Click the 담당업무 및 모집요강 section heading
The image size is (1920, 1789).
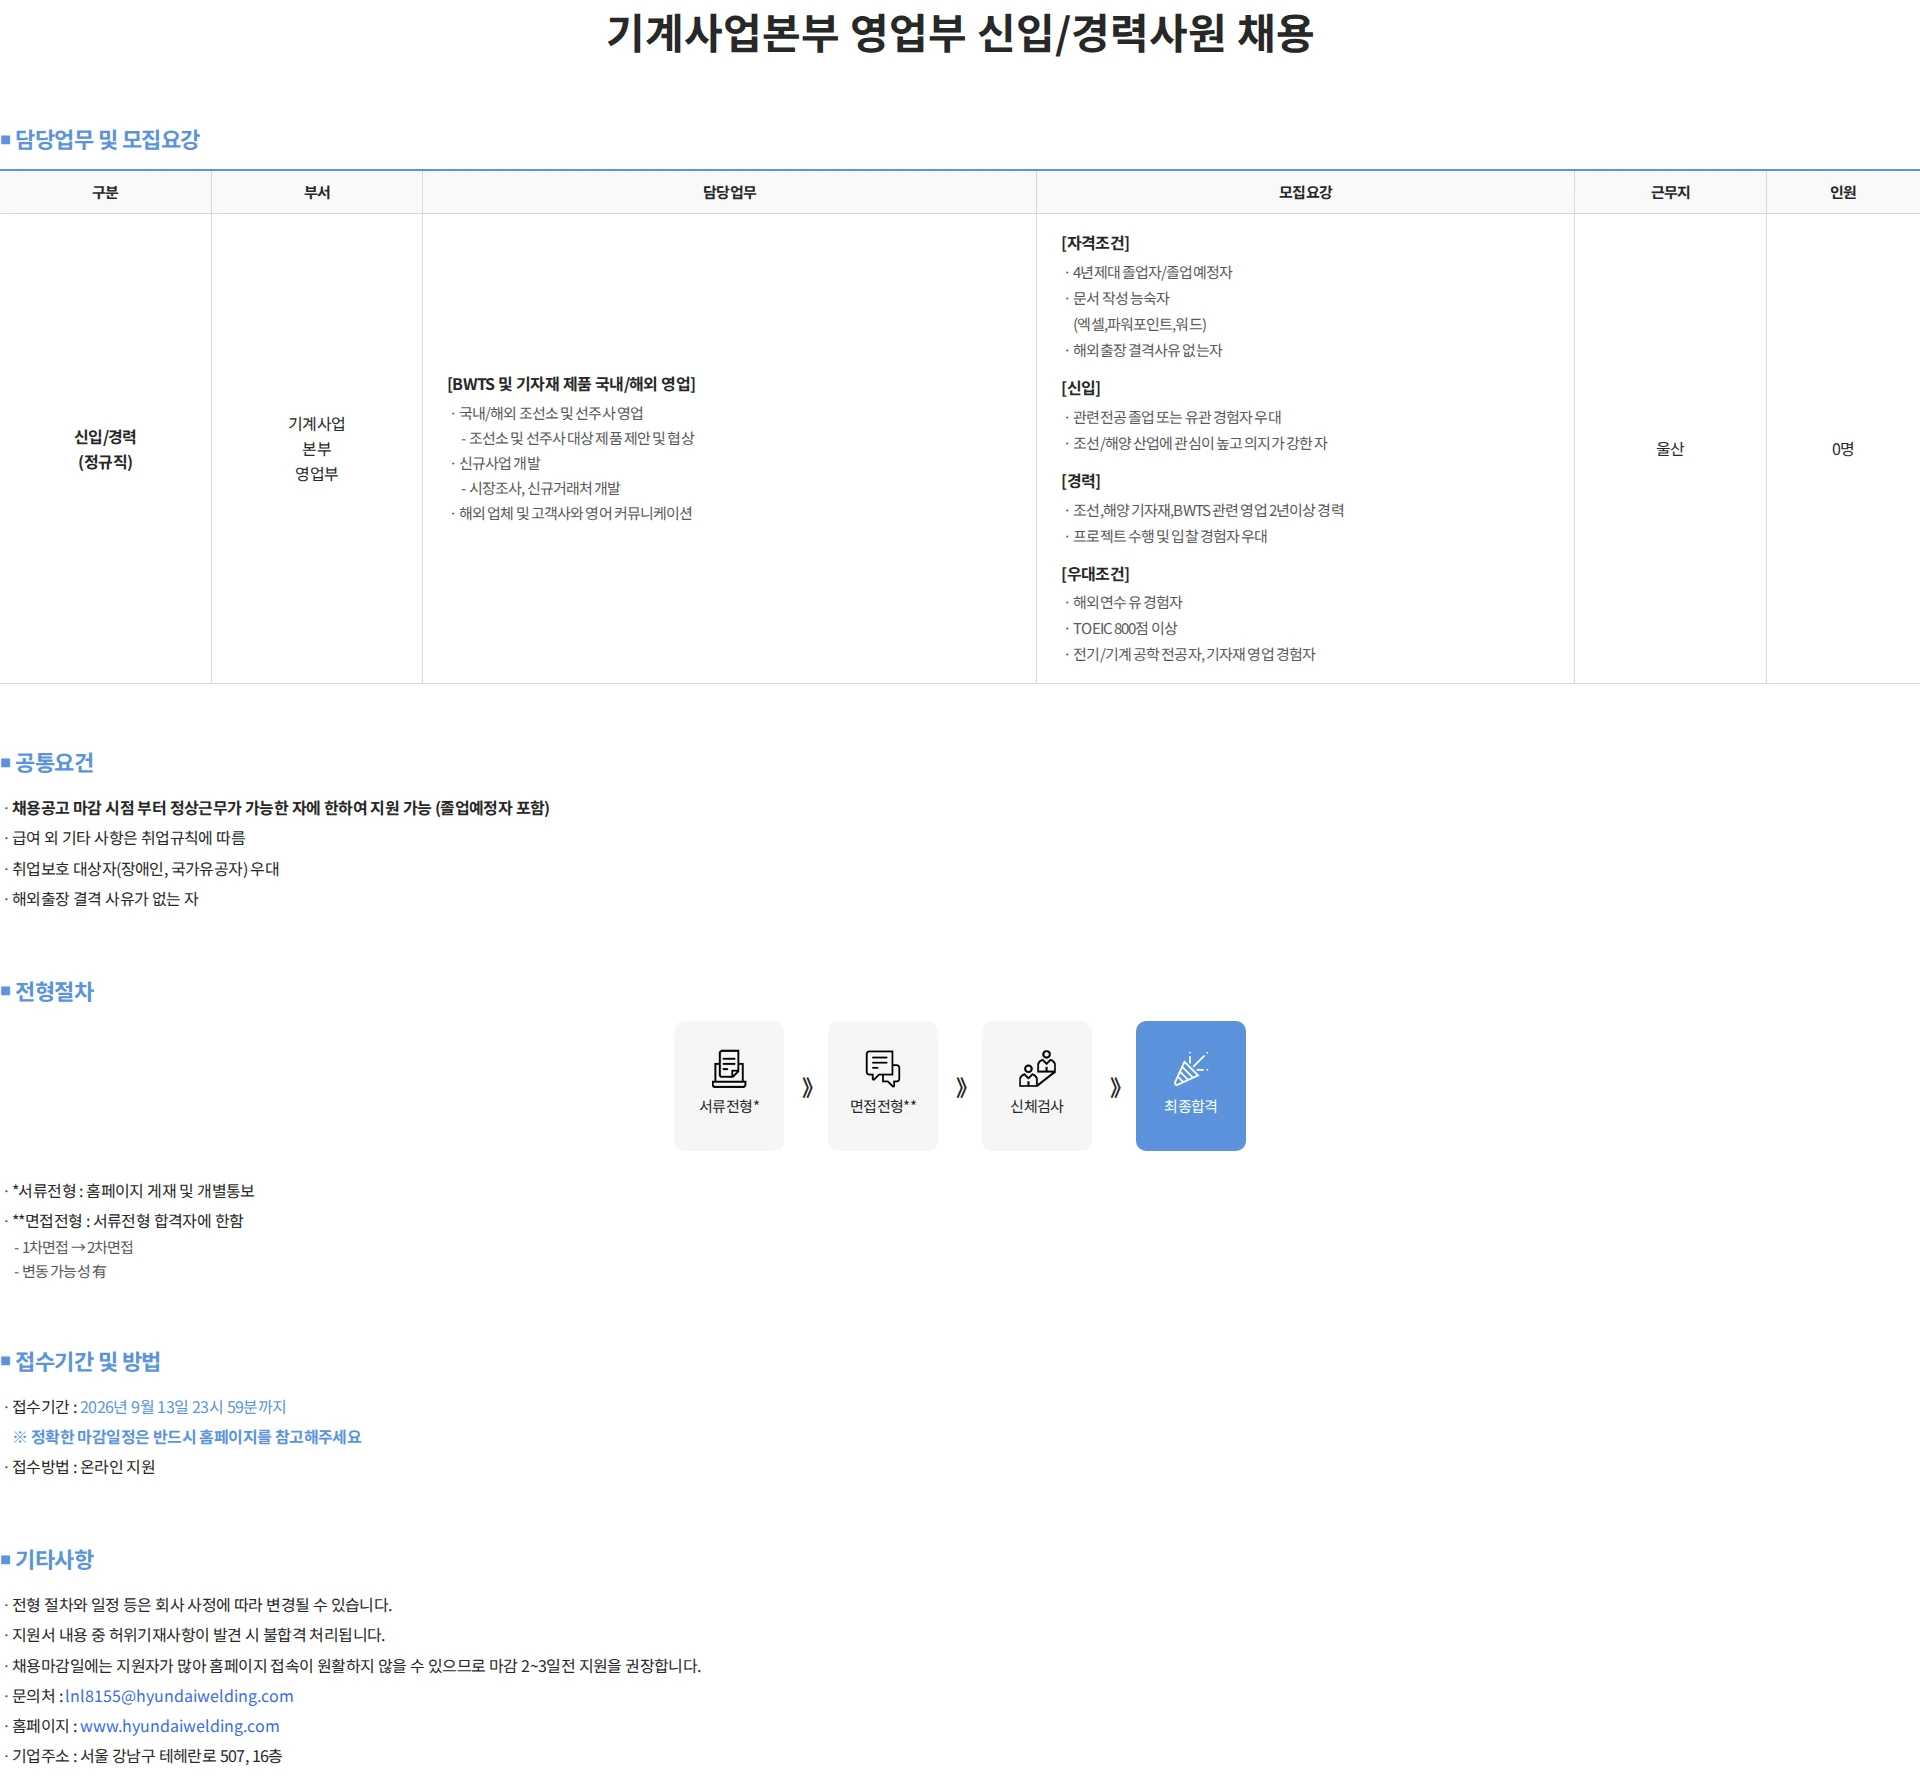tap(107, 139)
